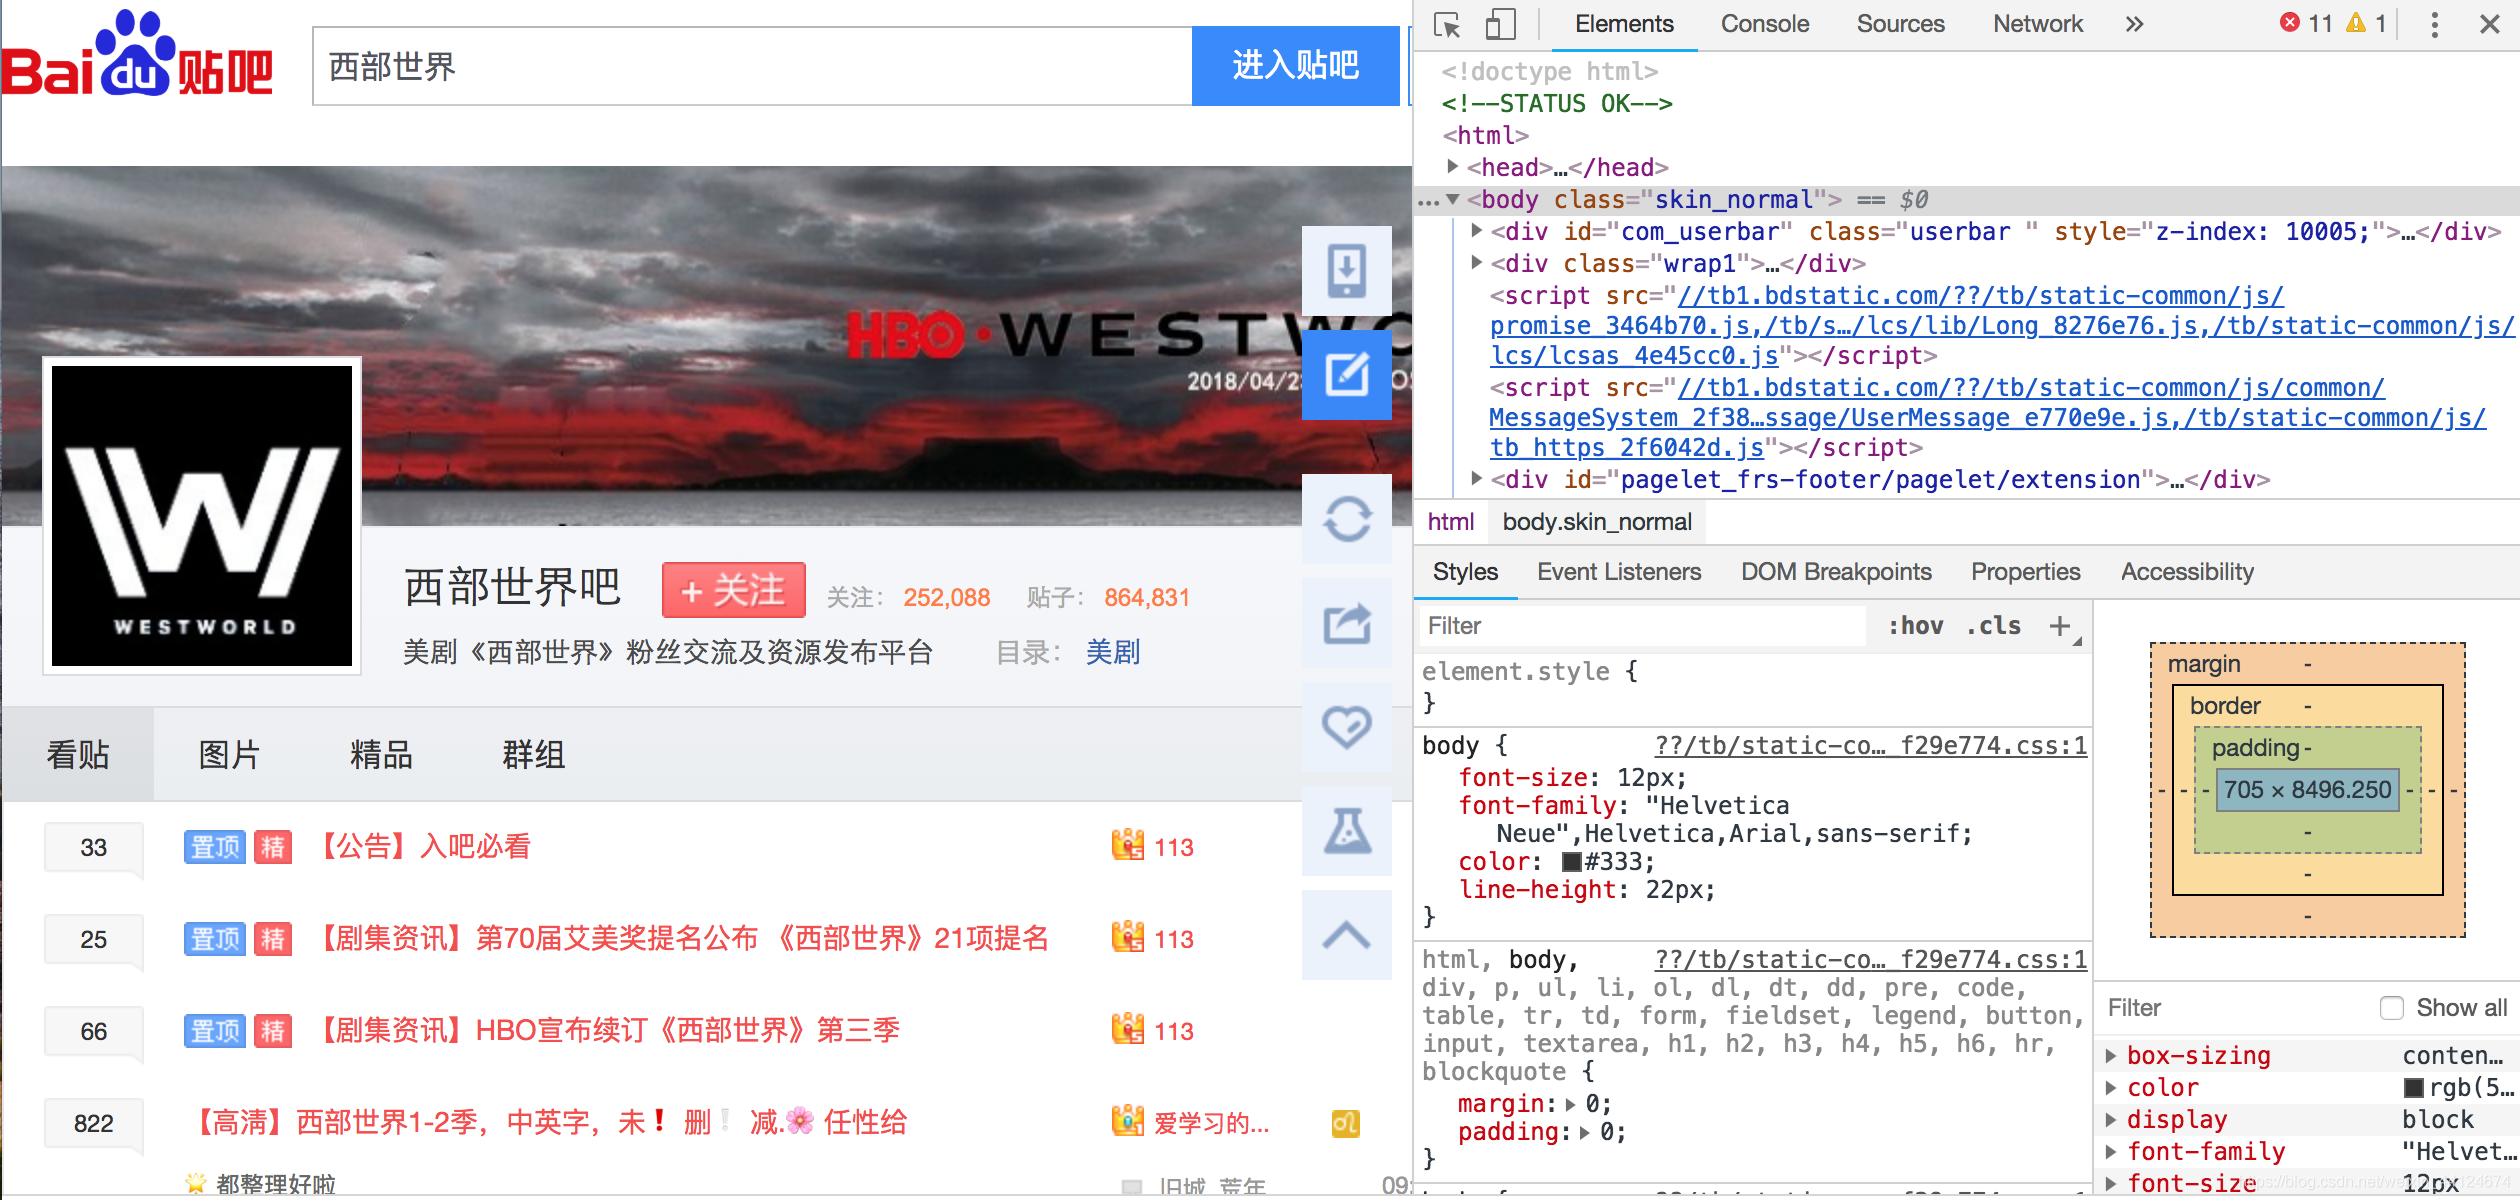The width and height of the screenshot is (2520, 1200).
Task: Click the 705 × 8496.250 content box
Action: [x=2307, y=790]
